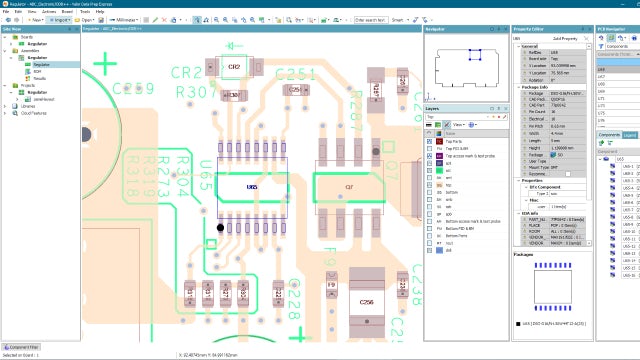Open the Tools menu
640x360 pixels.
85,11
